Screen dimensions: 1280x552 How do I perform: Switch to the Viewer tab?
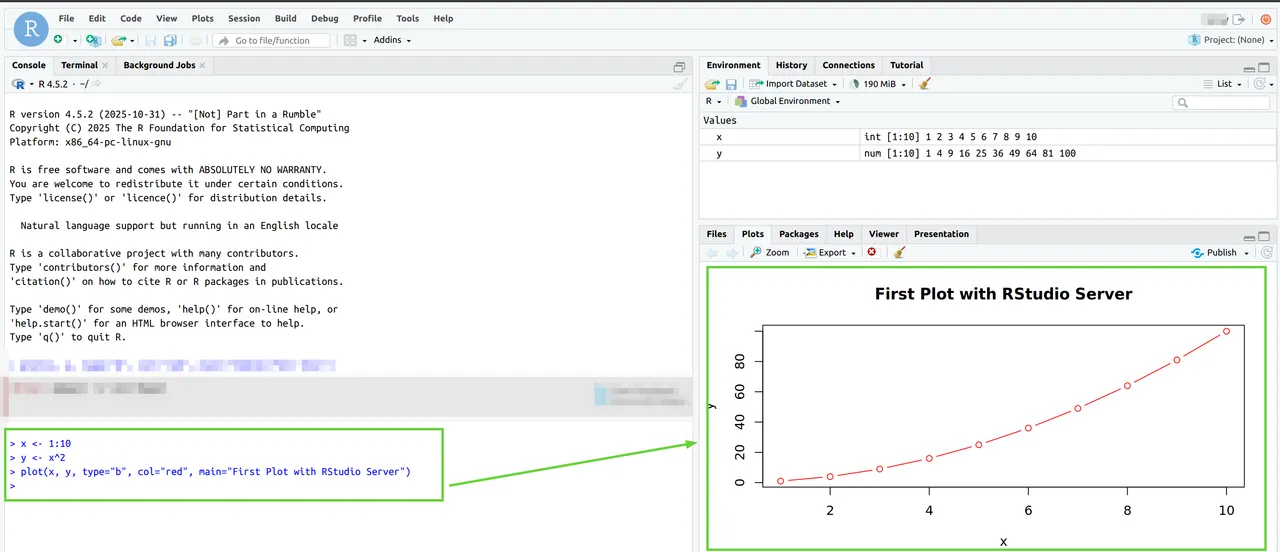[884, 234]
